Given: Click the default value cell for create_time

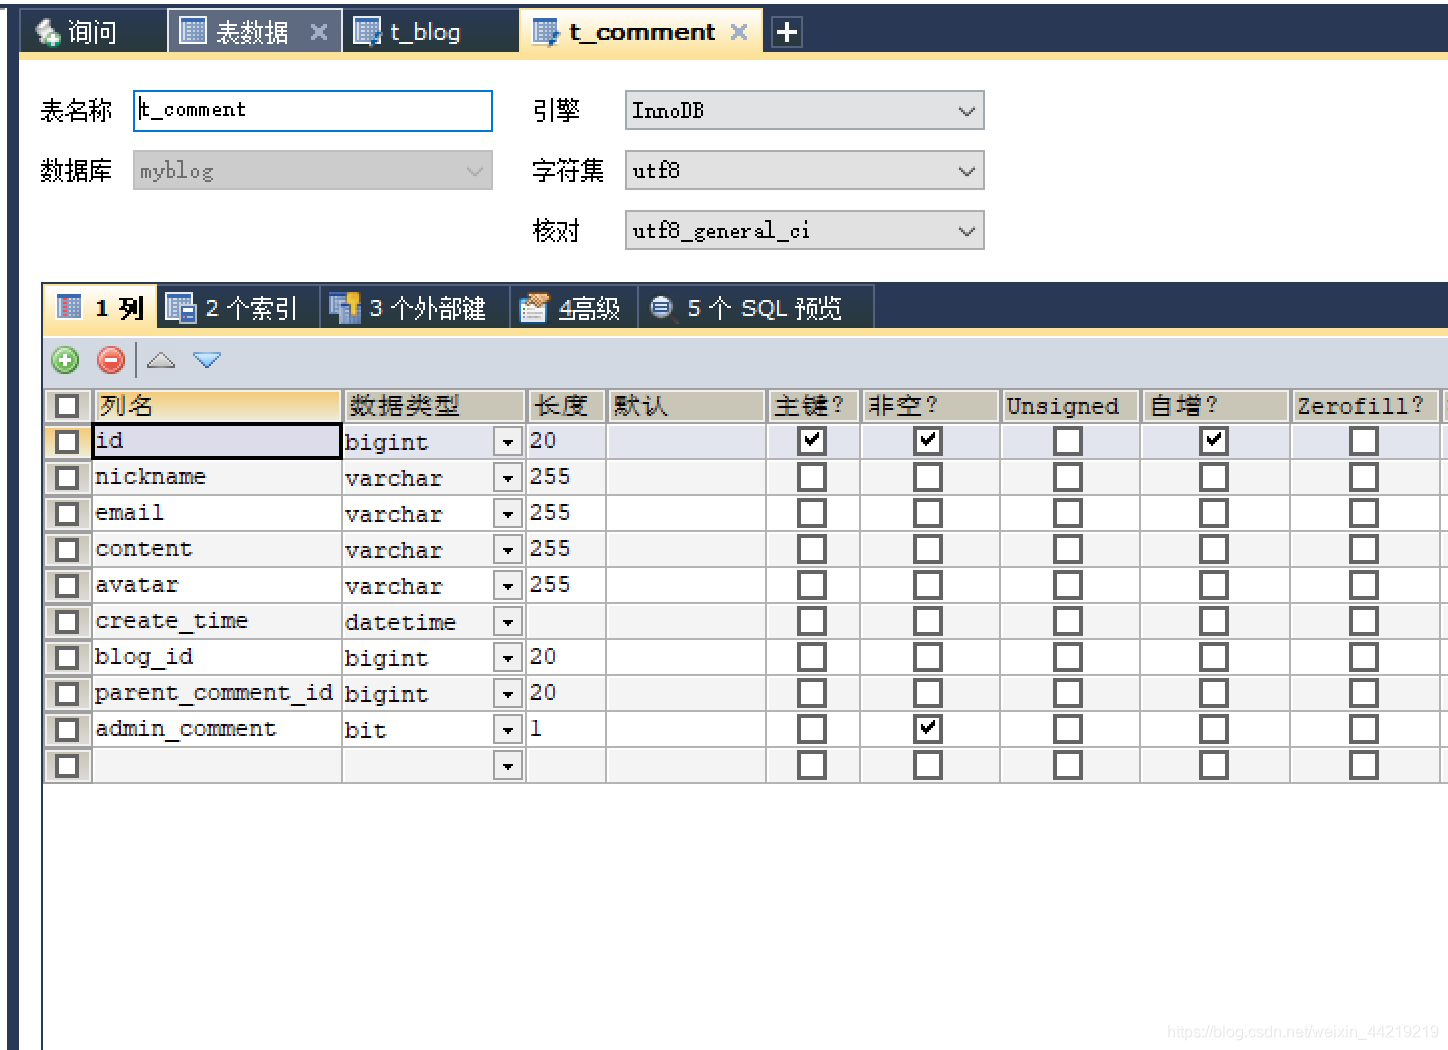Looking at the screenshot, I should 686,621.
